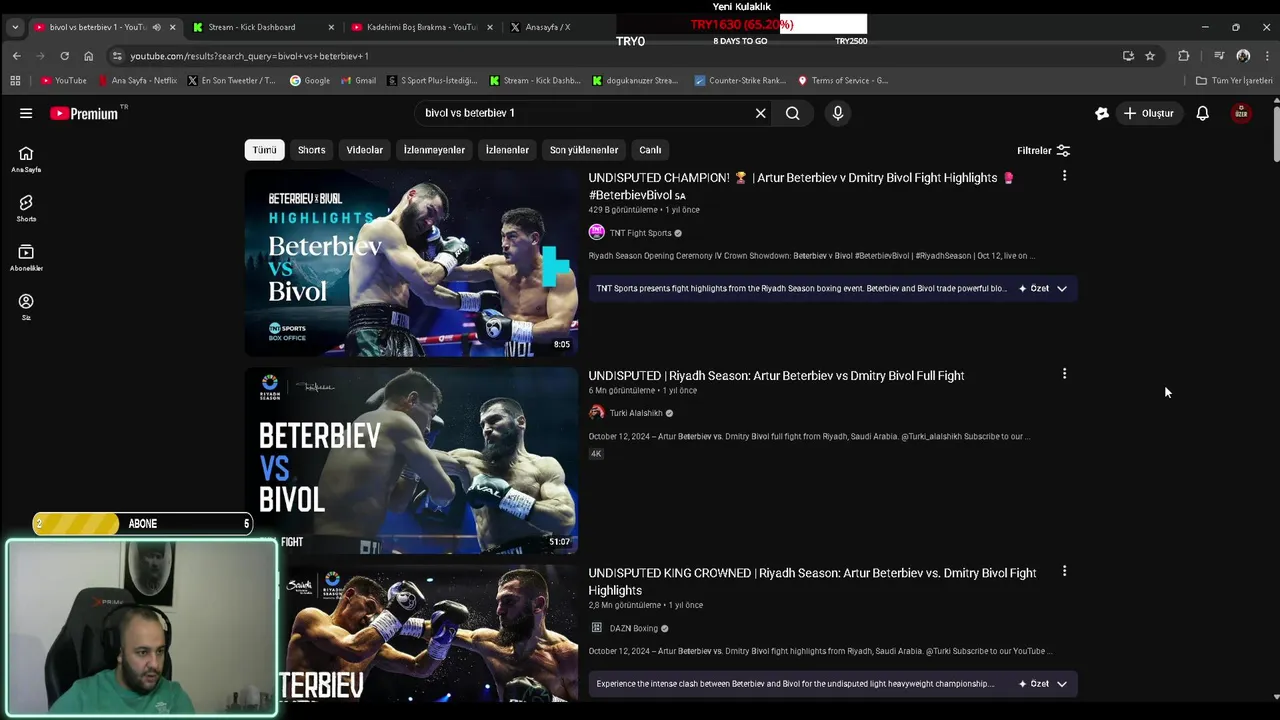Viewport: 1280px width, 720px height.
Task: Open the media control icon in toolbar
Action: 1219,56
